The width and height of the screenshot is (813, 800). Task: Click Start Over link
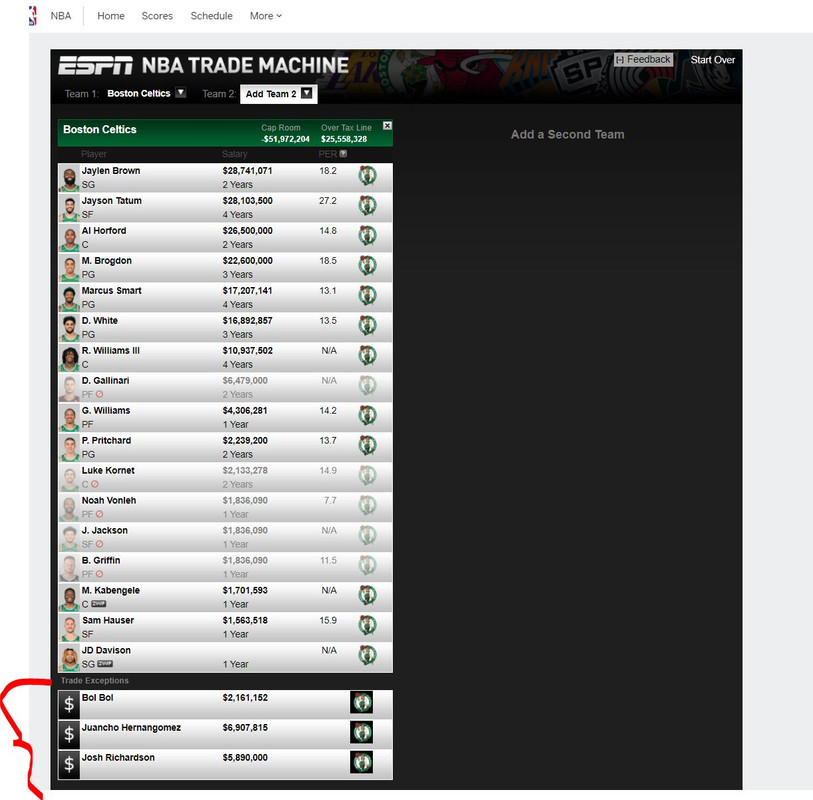pyautogui.click(x=712, y=60)
